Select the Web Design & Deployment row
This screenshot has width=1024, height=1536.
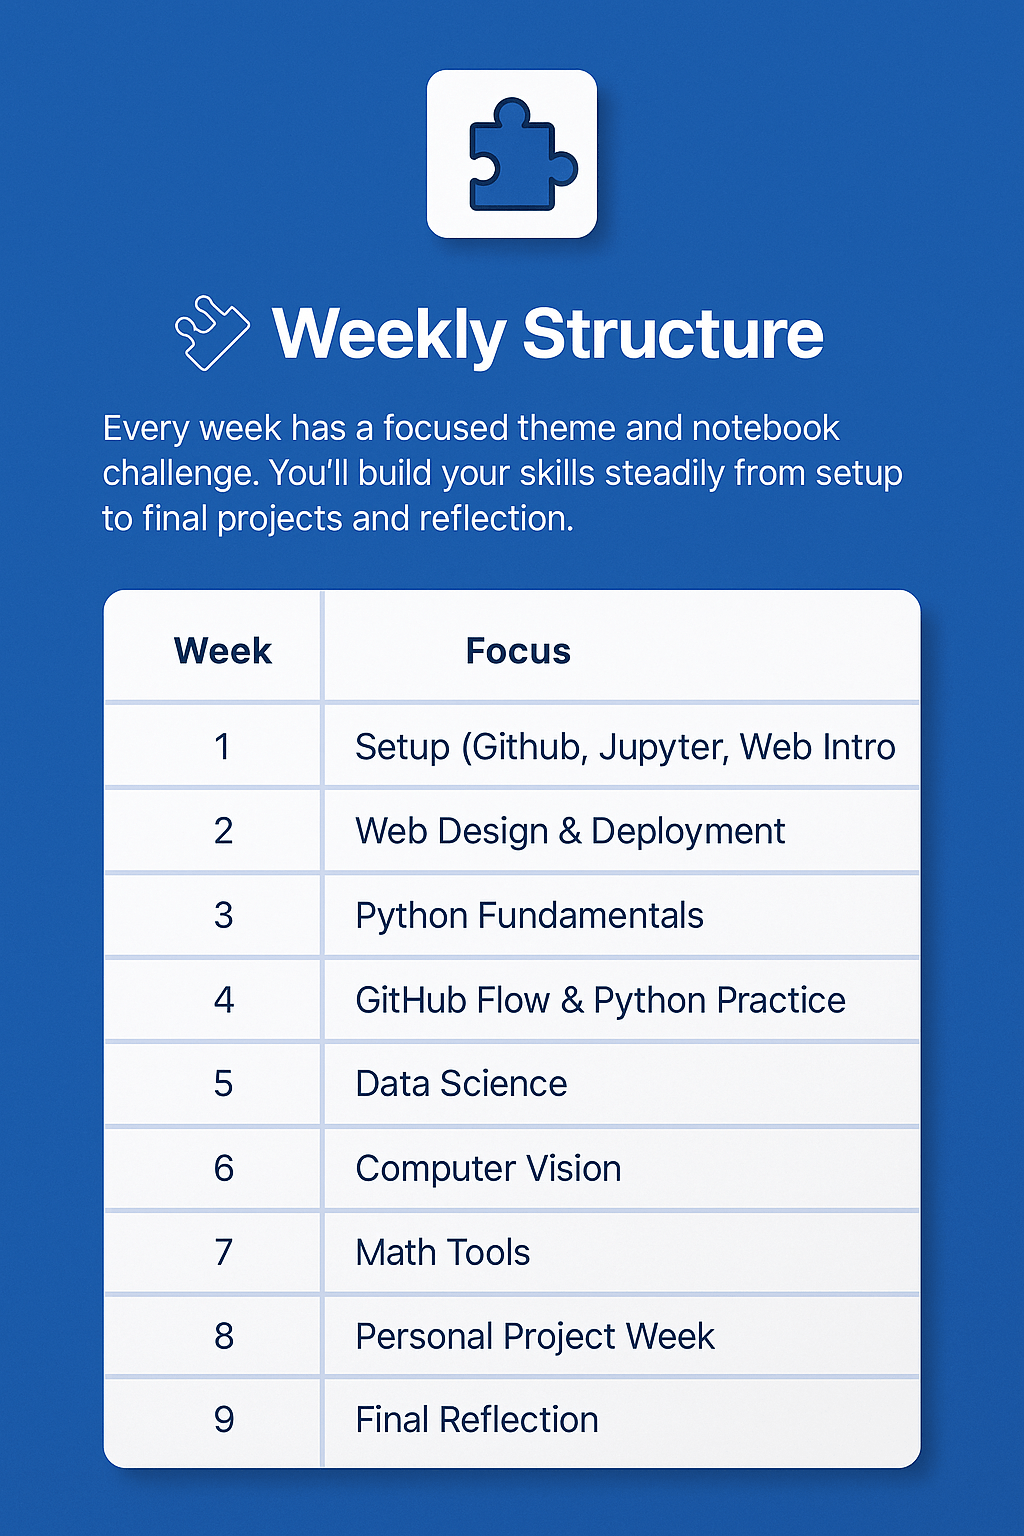click(x=570, y=831)
